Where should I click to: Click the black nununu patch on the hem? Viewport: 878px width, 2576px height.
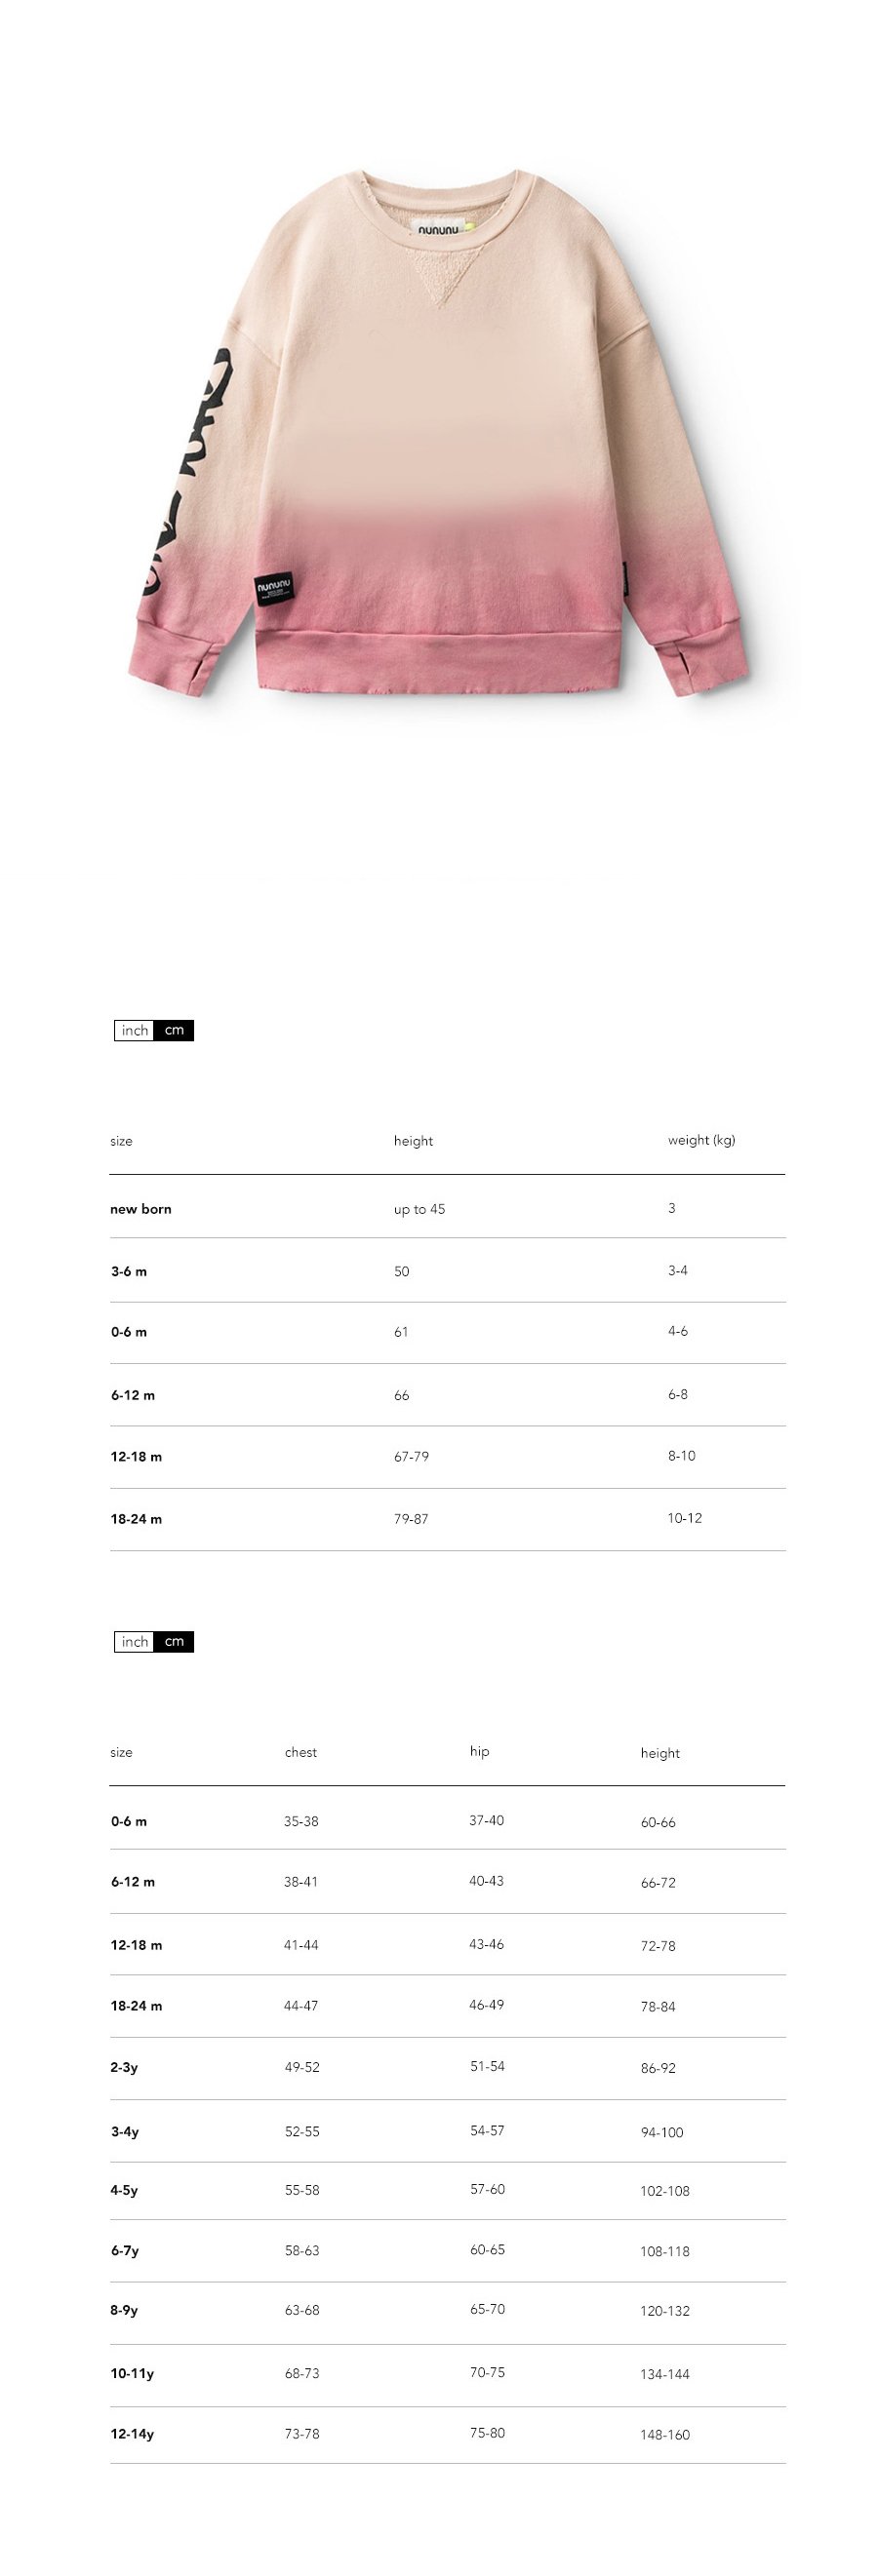274,588
